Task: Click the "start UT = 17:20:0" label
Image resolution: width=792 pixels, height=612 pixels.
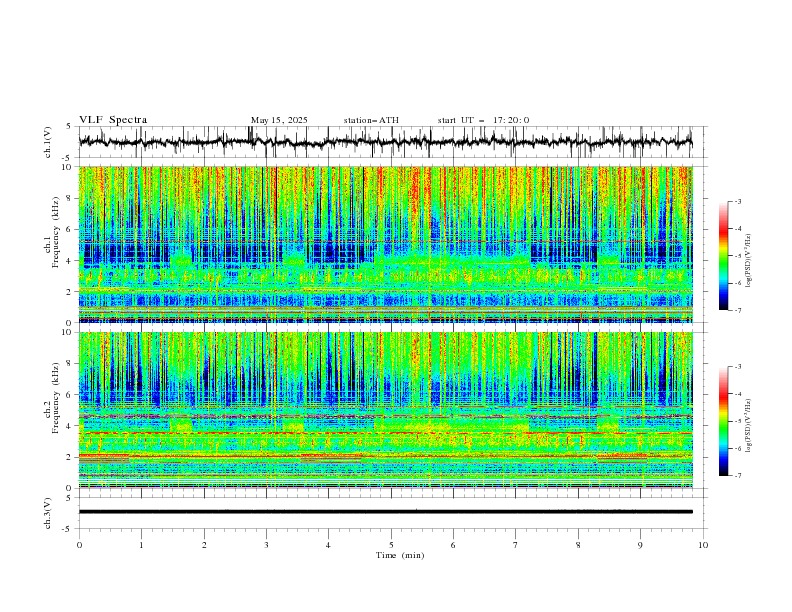Action: click(483, 120)
